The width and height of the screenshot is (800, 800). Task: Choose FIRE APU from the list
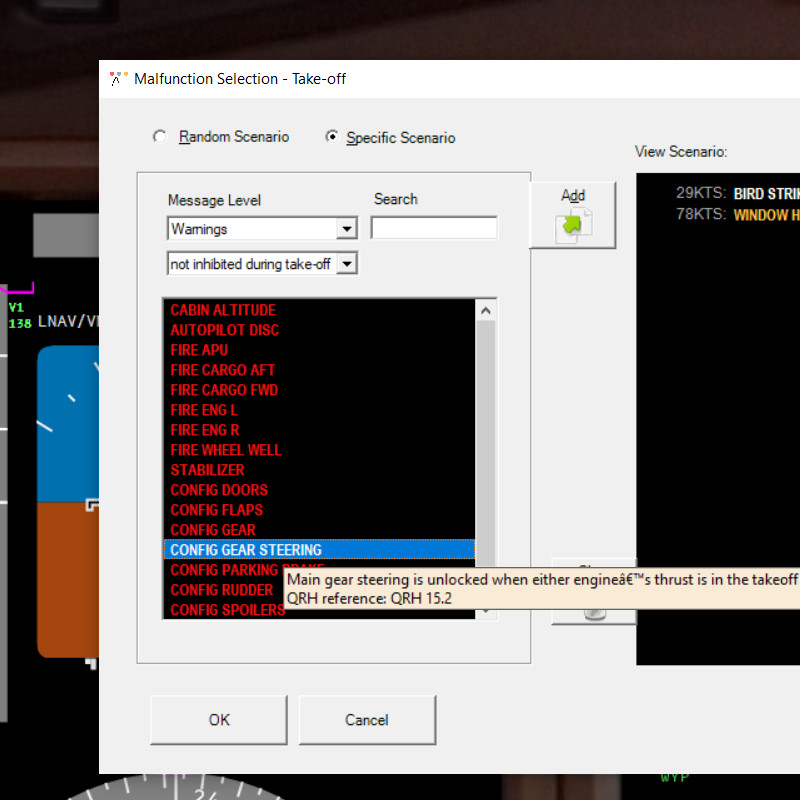pyautogui.click(x=199, y=350)
